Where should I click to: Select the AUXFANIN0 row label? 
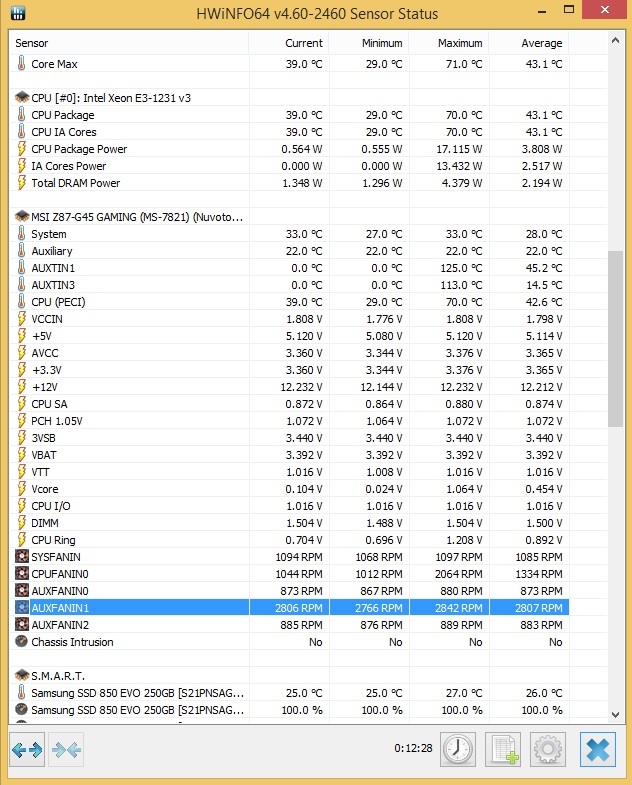coord(60,592)
